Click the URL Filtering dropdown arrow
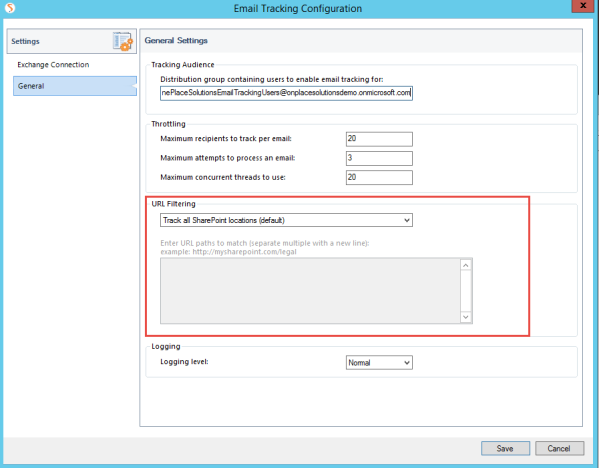 point(407,220)
